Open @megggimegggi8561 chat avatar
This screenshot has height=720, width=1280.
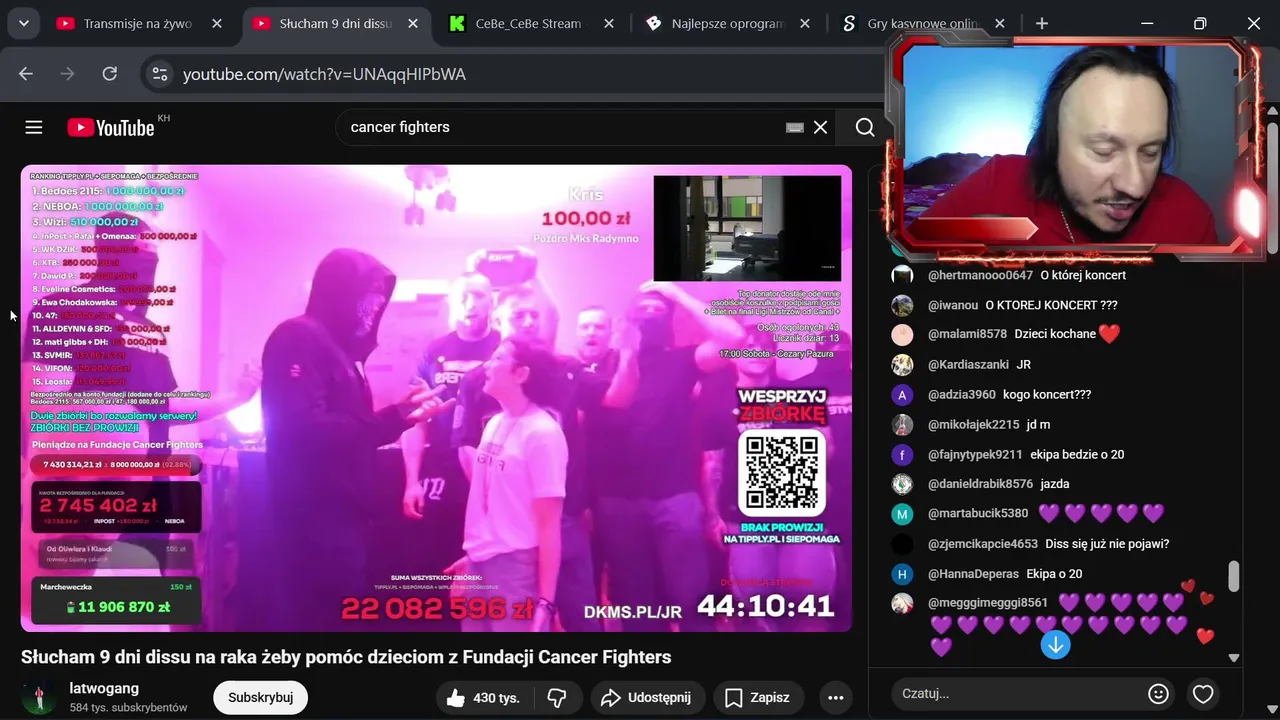pos(902,603)
